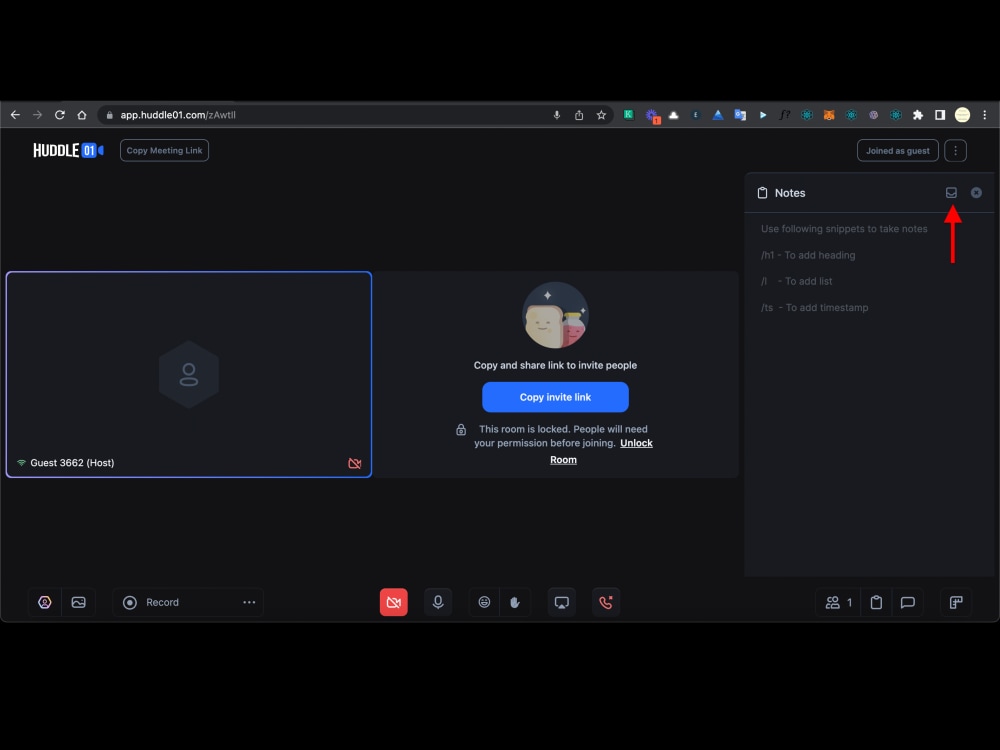This screenshot has height=750, width=1000.
Task: Click the clipboard icon beside Notes title
Action: click(x=762, y=193)
